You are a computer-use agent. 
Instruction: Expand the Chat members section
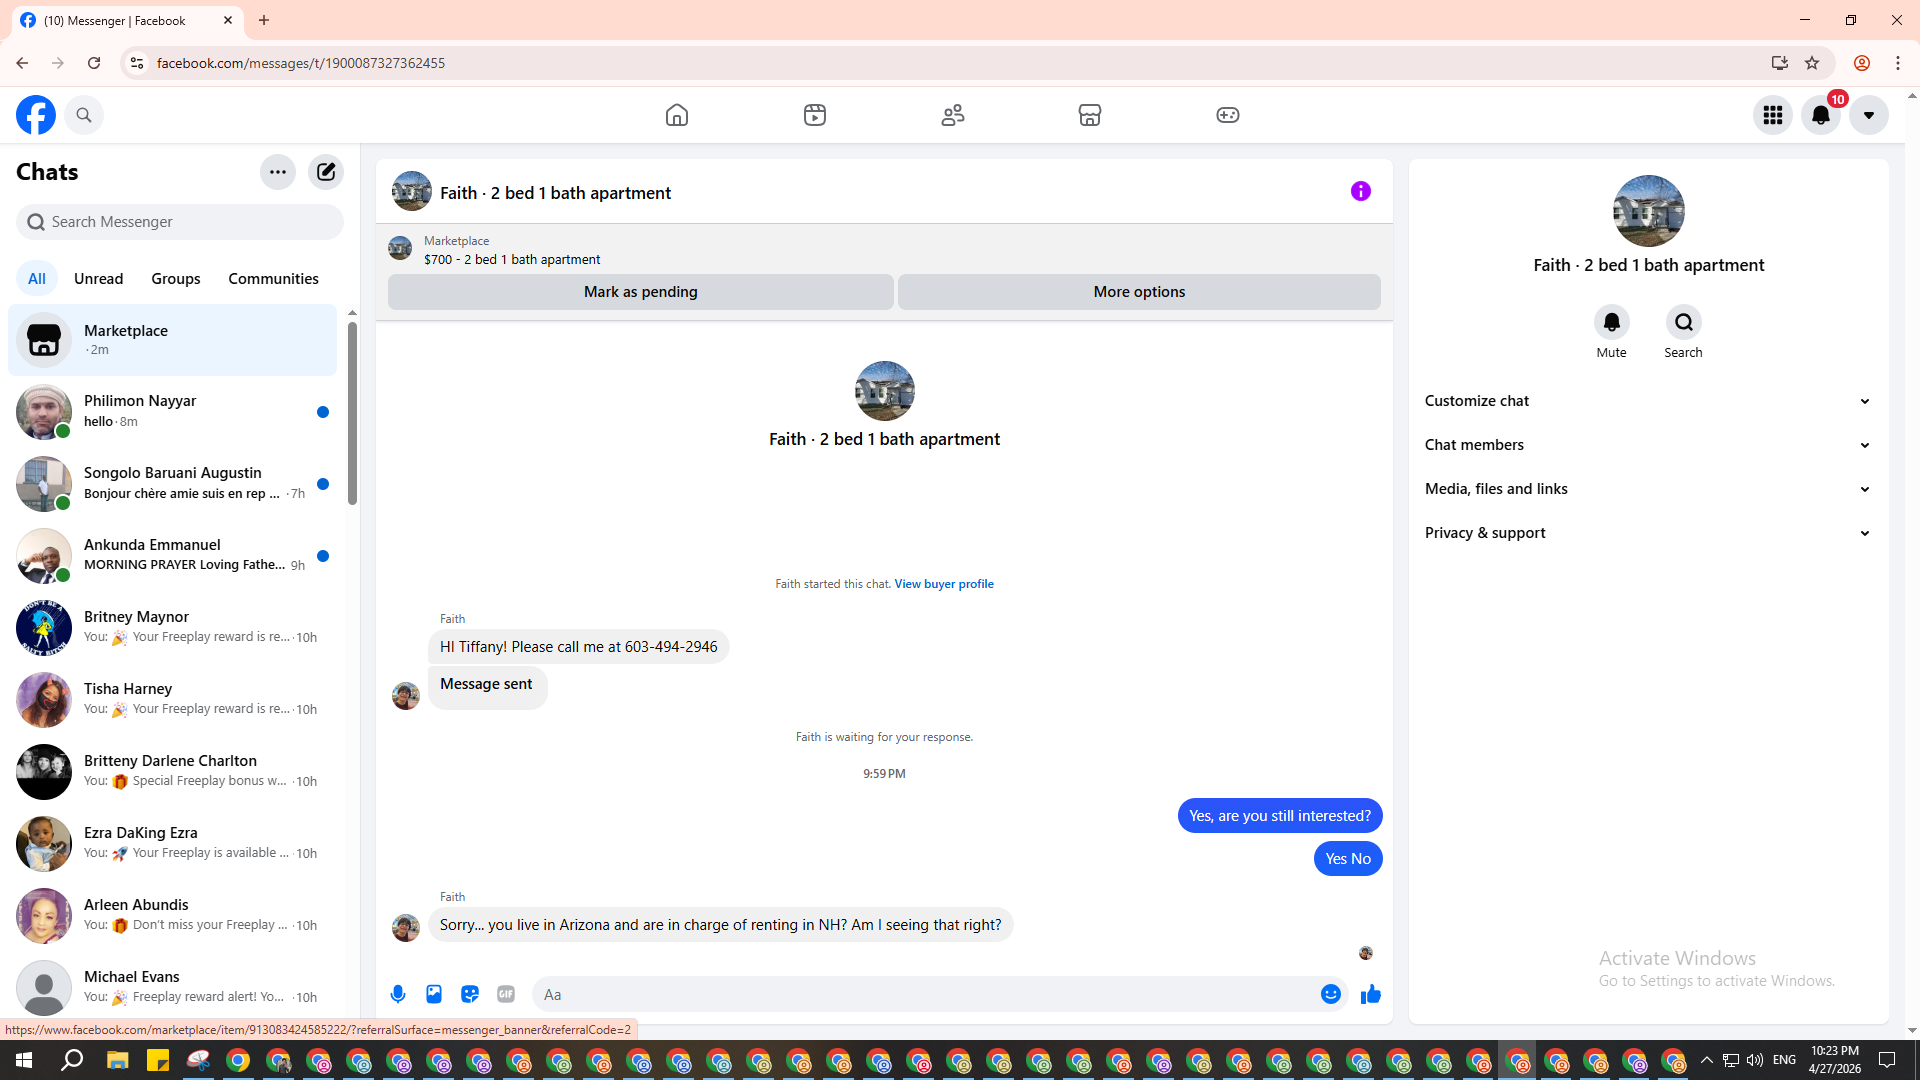1649,445
